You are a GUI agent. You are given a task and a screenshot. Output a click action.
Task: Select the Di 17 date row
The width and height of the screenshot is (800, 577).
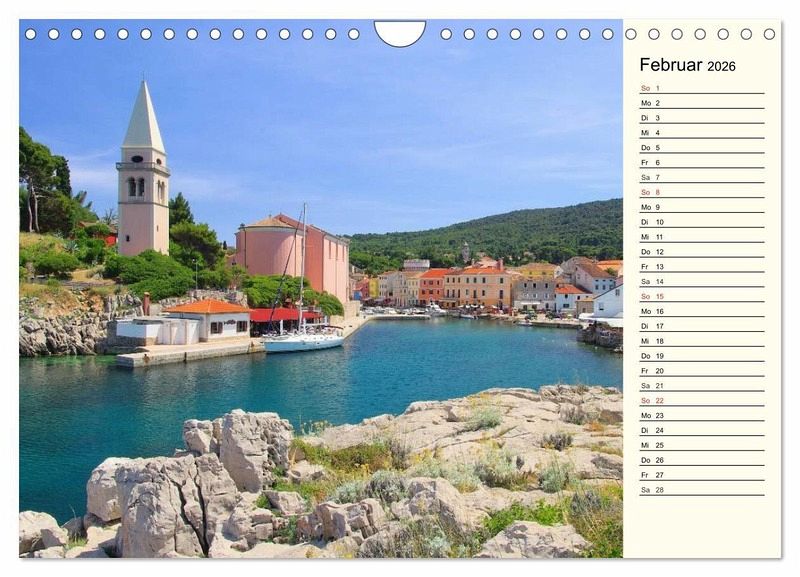702,326
